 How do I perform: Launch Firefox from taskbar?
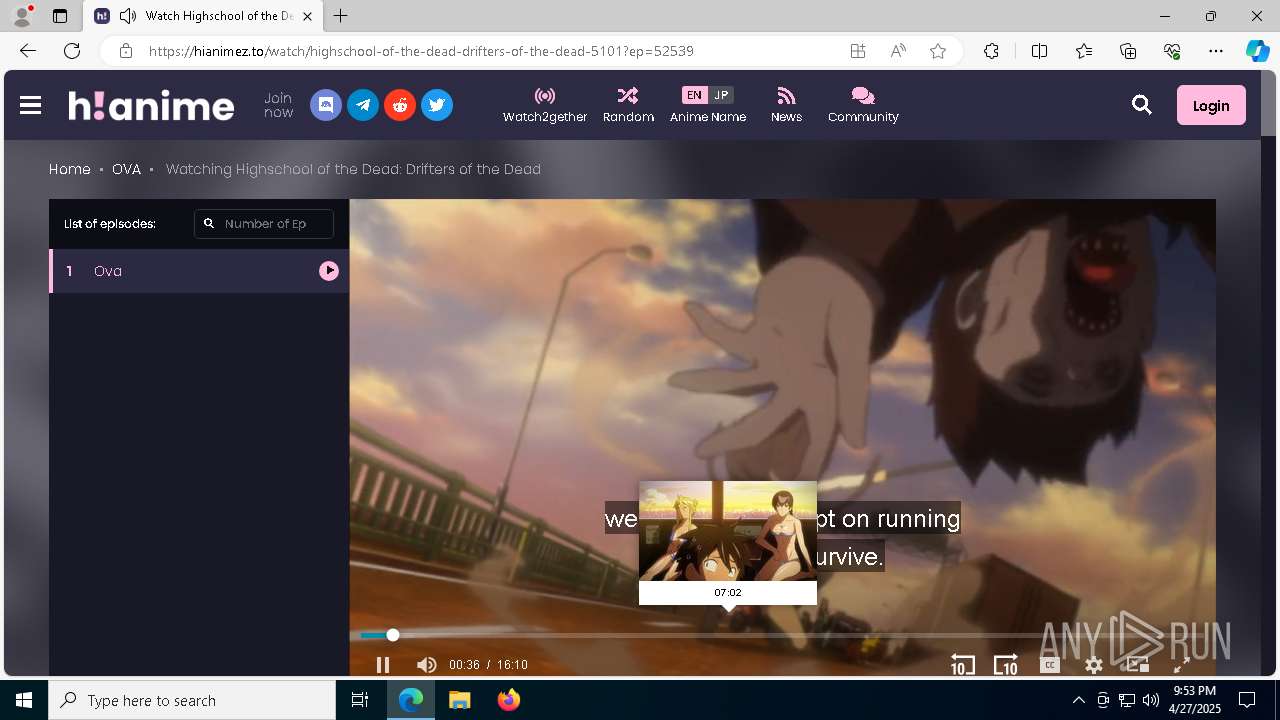tap(509, 700)
